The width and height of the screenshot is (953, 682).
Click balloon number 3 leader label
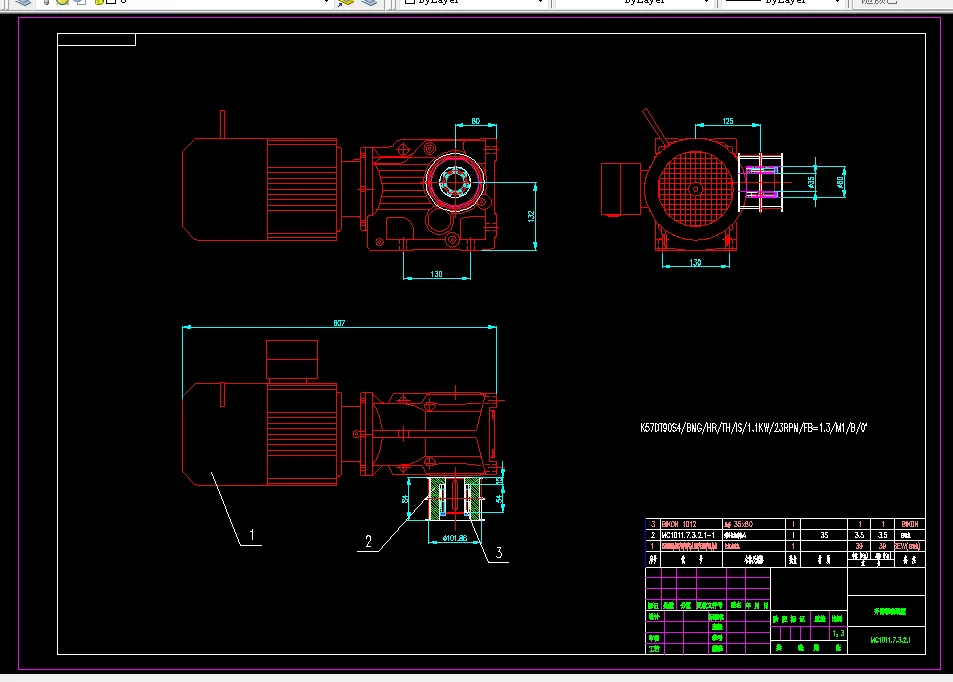click(499, 553)
